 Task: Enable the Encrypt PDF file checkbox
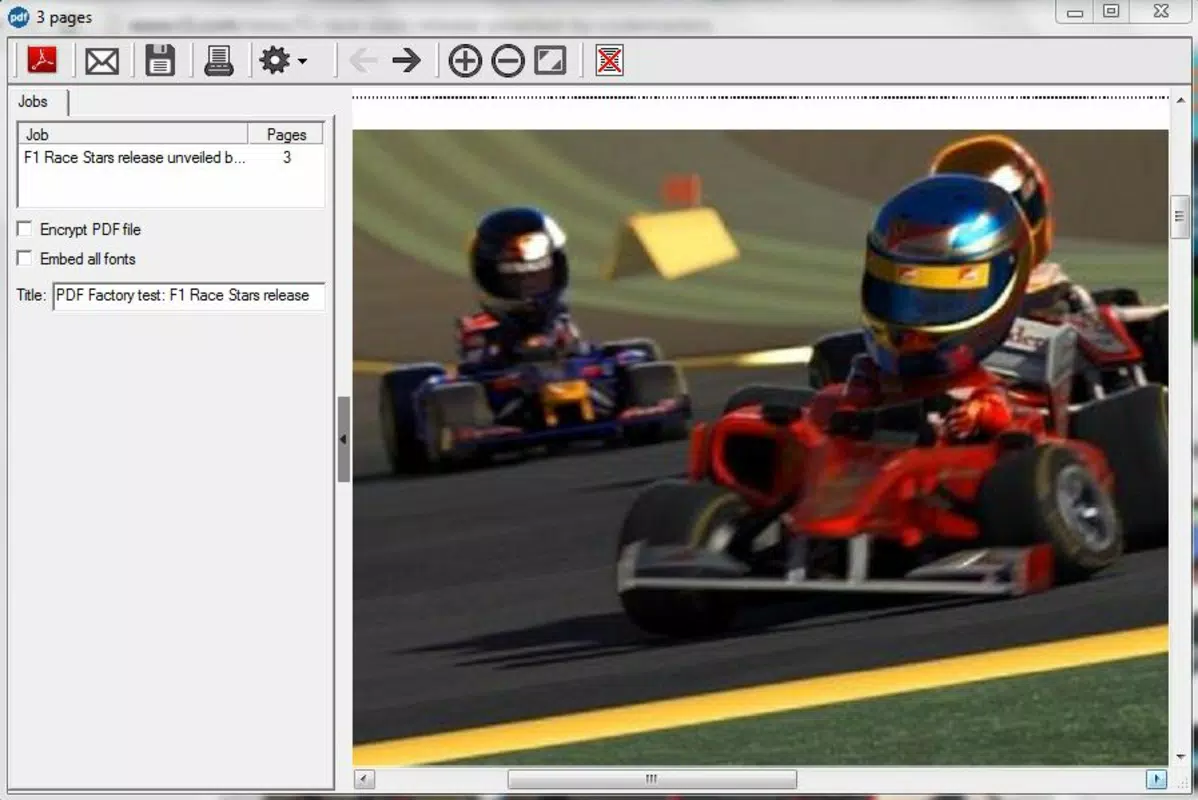point(24,228)
